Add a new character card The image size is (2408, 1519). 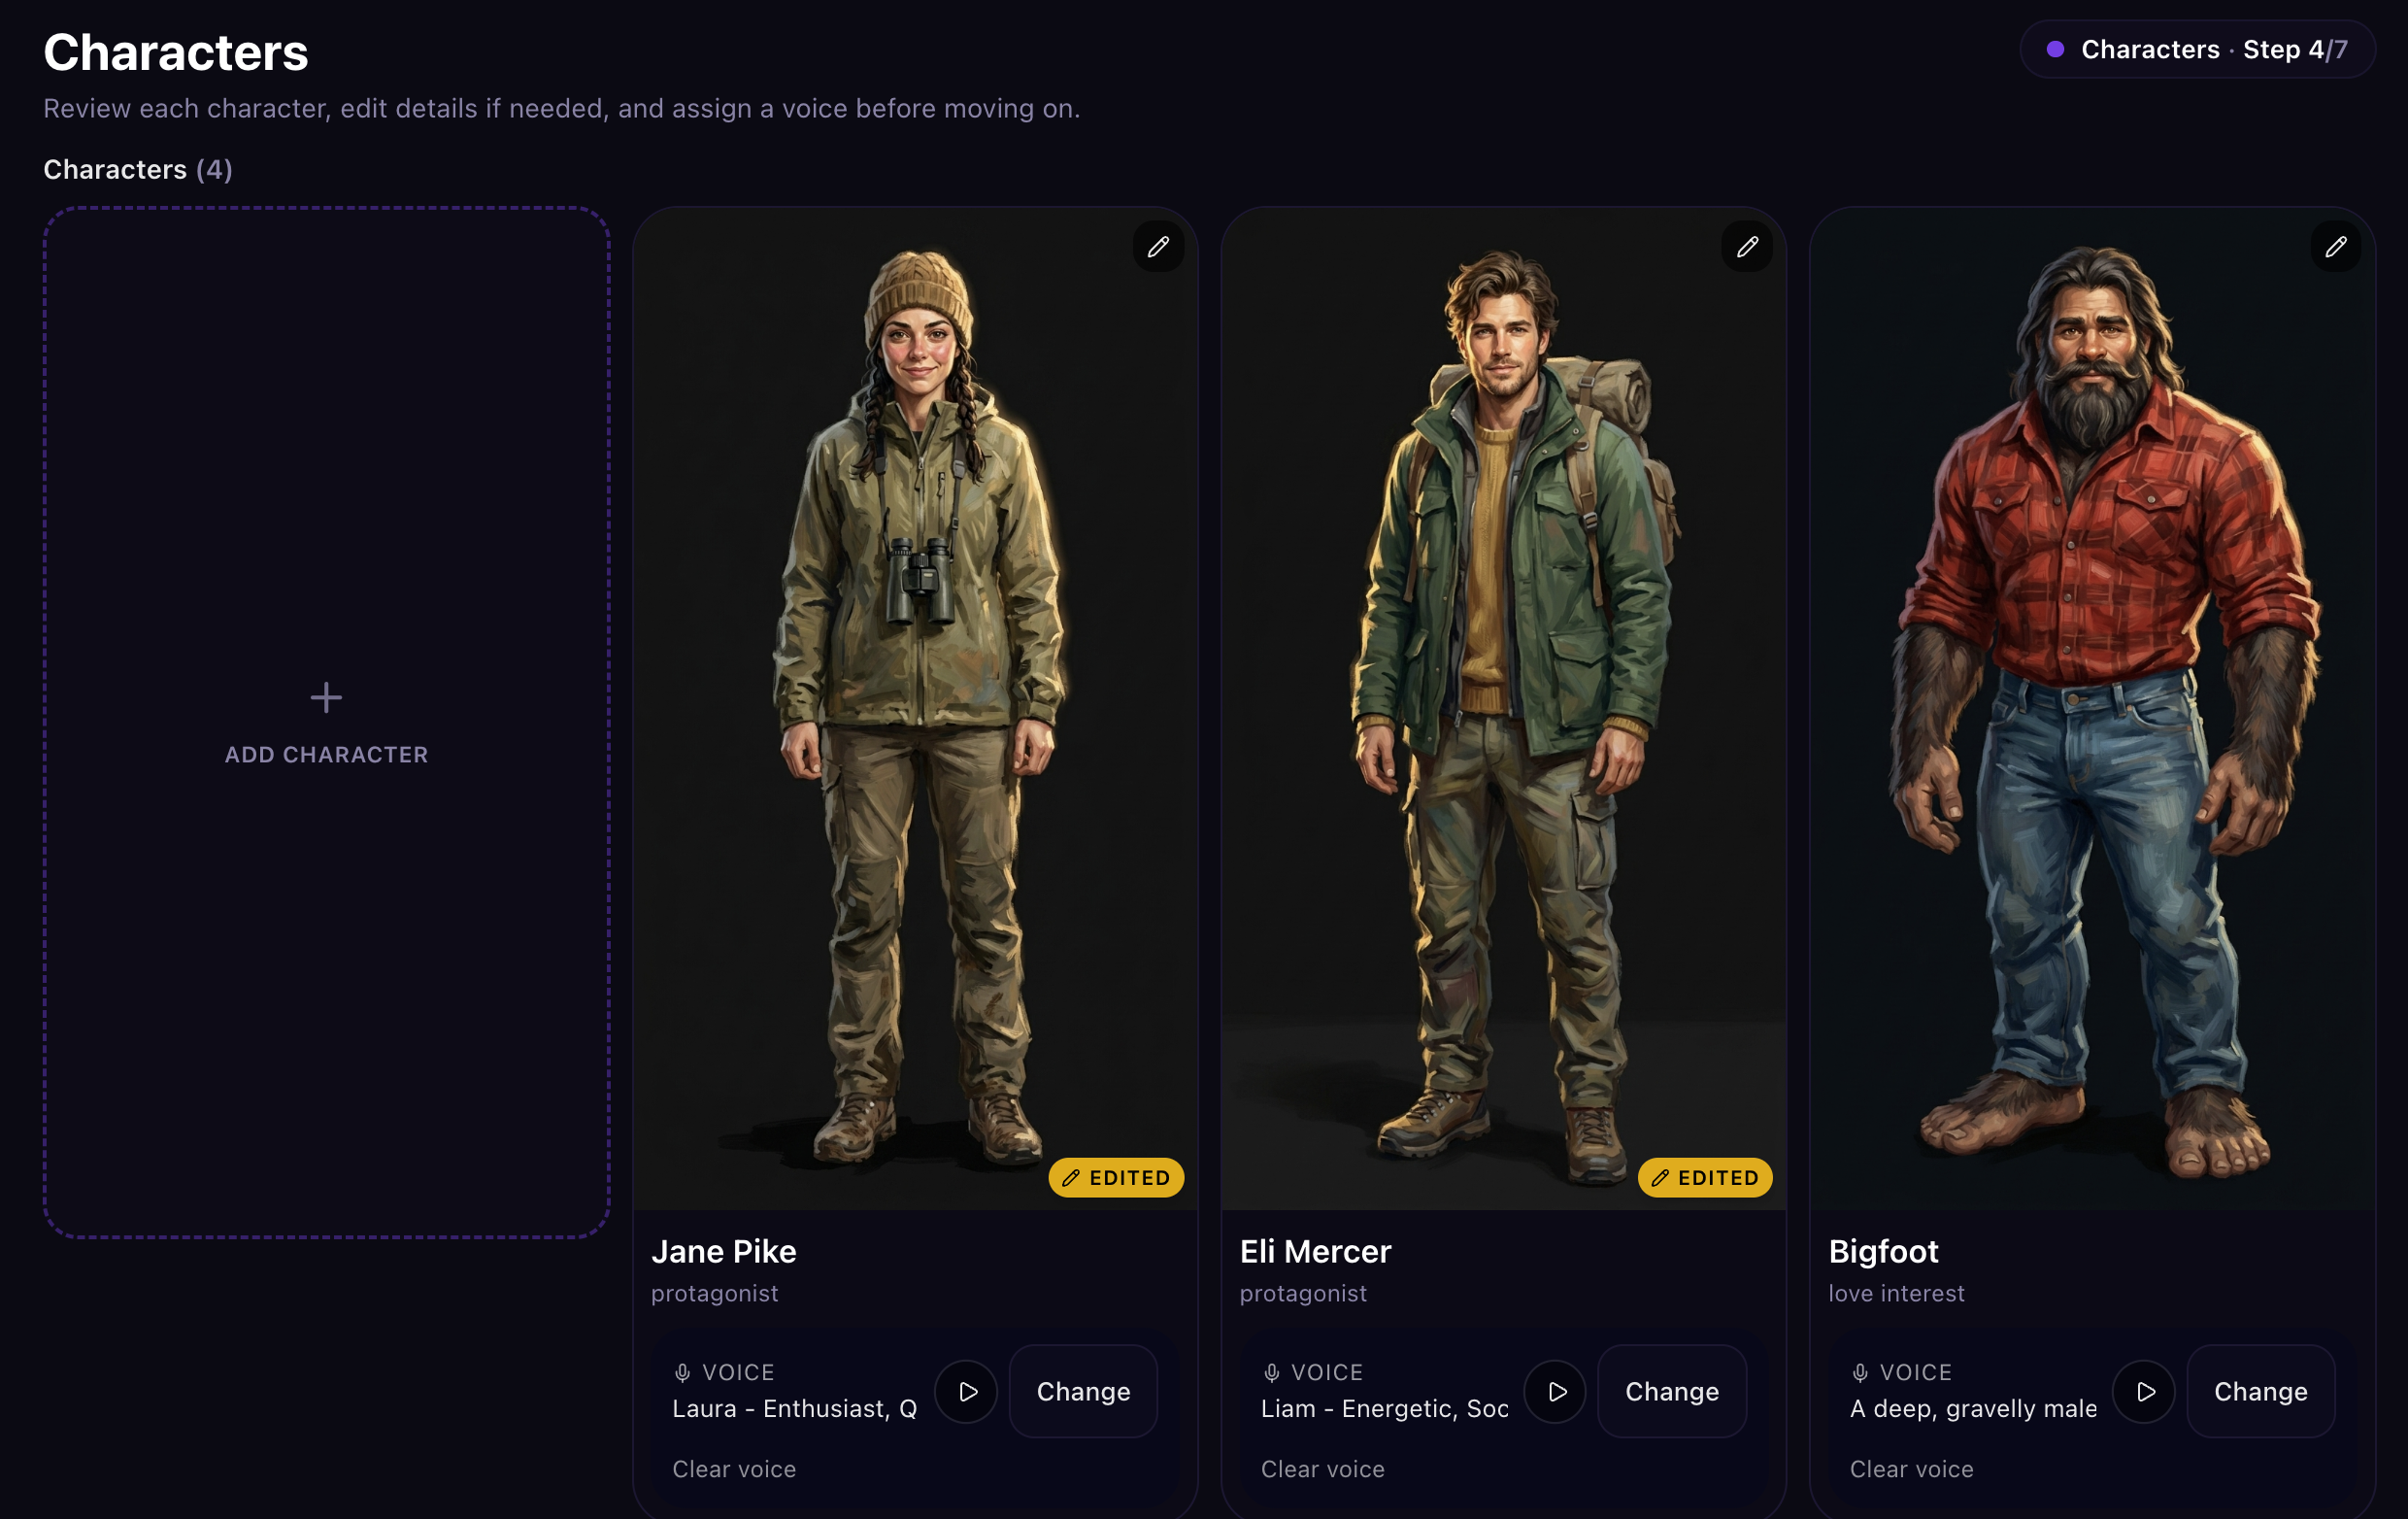coord(327,723)
